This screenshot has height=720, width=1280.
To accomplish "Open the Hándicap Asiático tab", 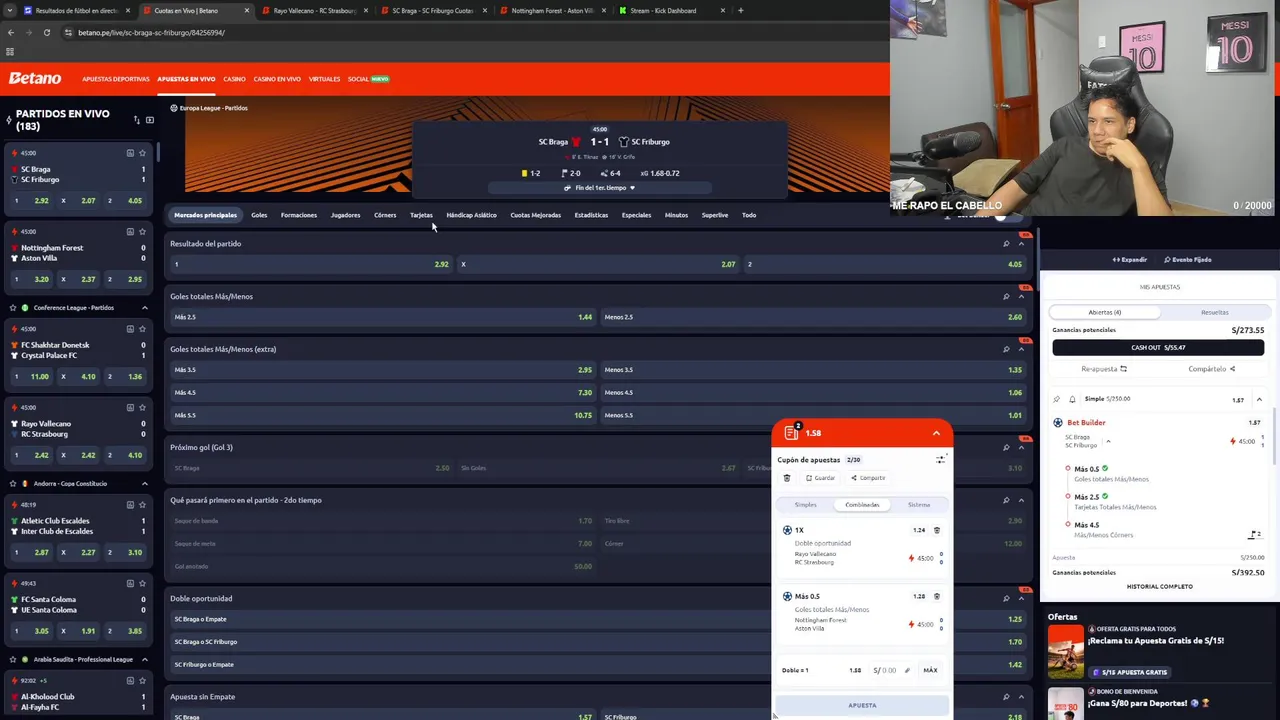I will [471, 215].
